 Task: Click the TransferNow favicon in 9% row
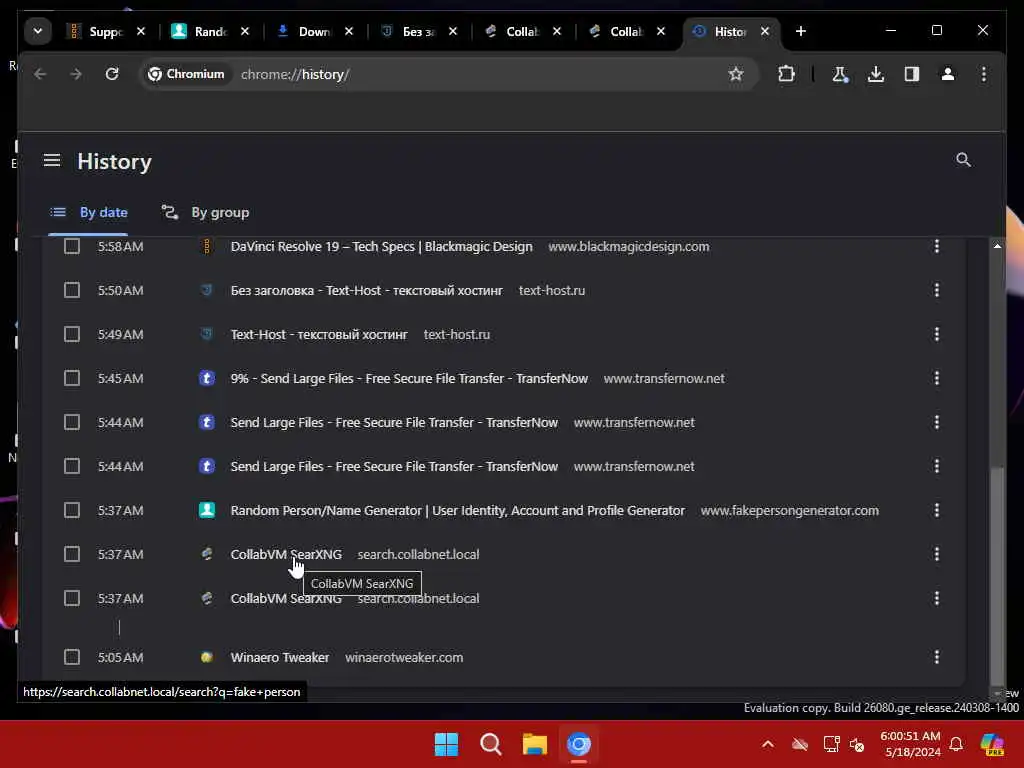click(206, 379)
